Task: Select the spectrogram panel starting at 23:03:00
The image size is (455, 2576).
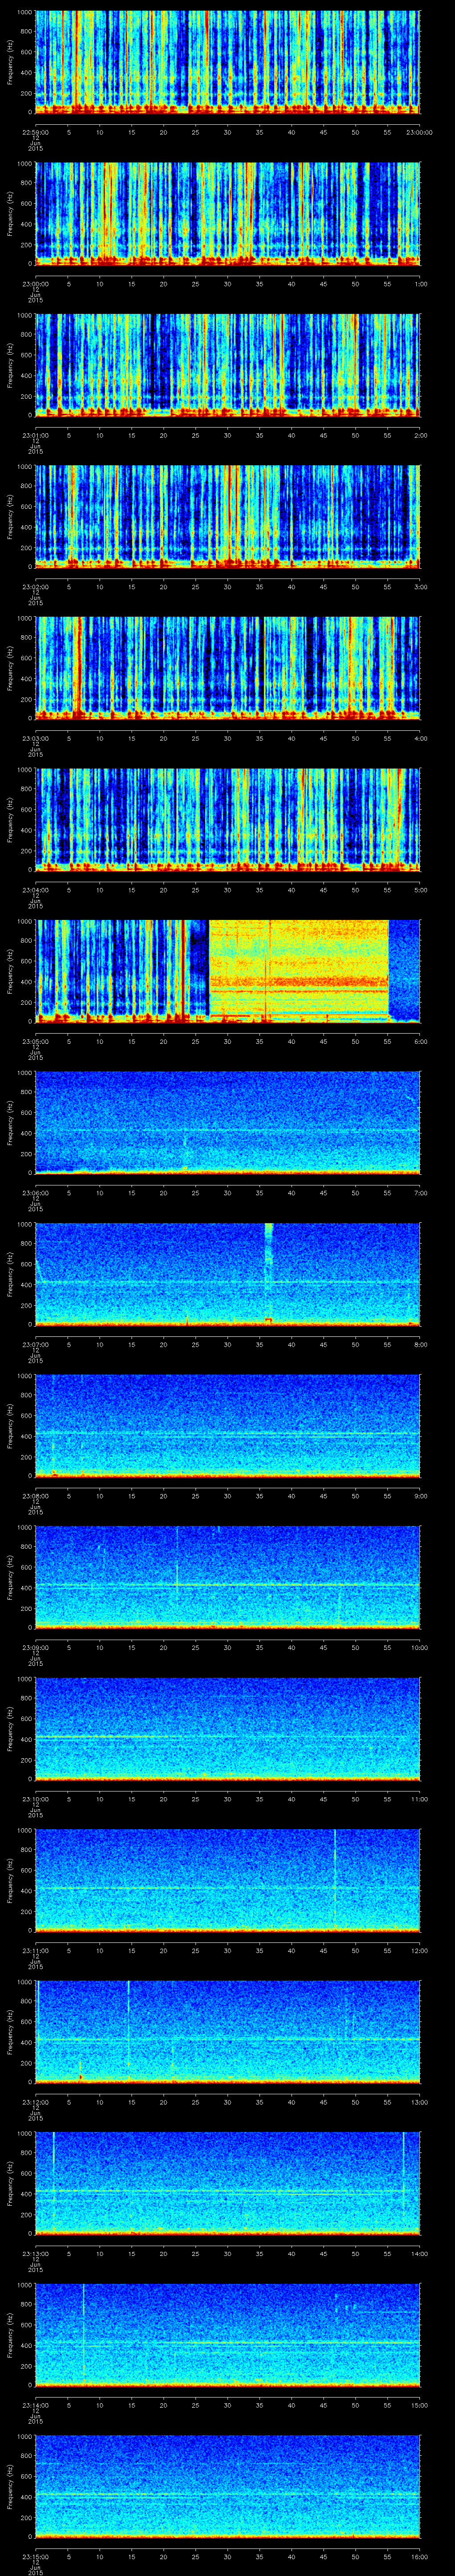Action: (228, 668)
